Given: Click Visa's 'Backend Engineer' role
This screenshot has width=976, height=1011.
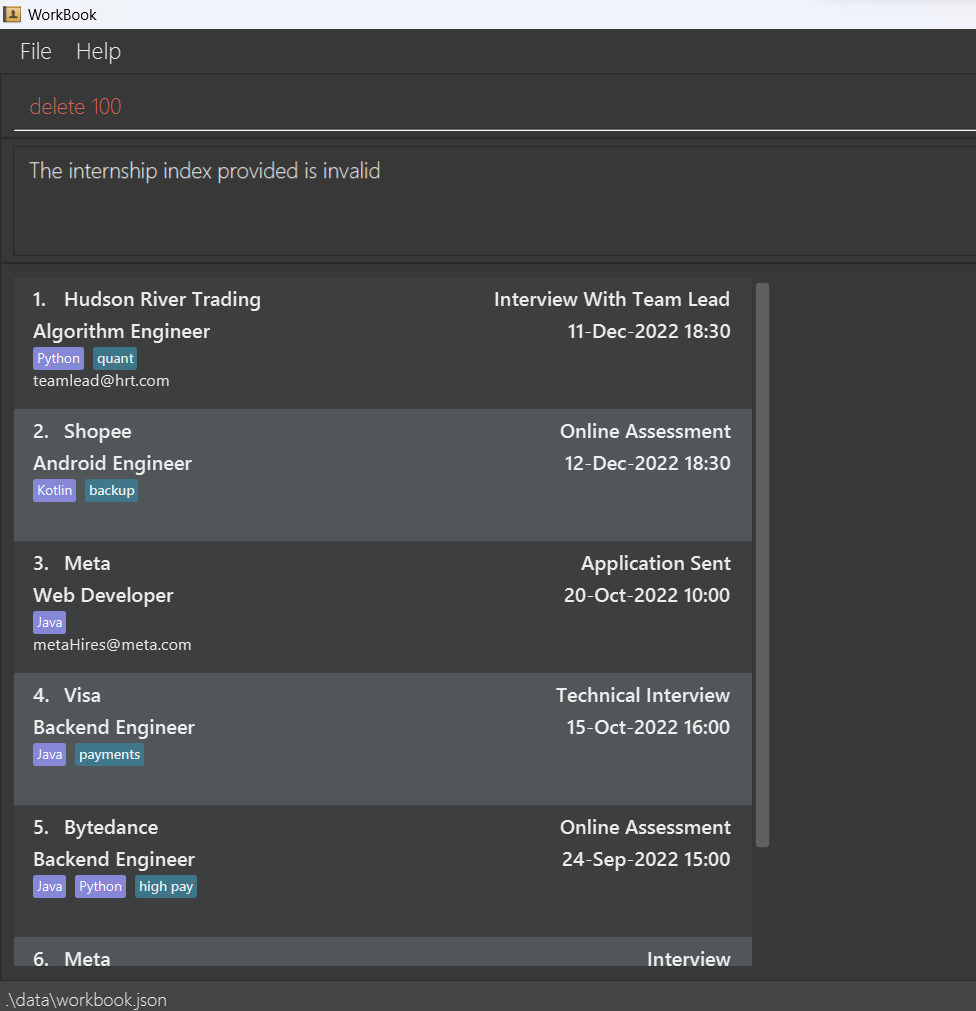Looking at the screenshot, I should [113, 727].
